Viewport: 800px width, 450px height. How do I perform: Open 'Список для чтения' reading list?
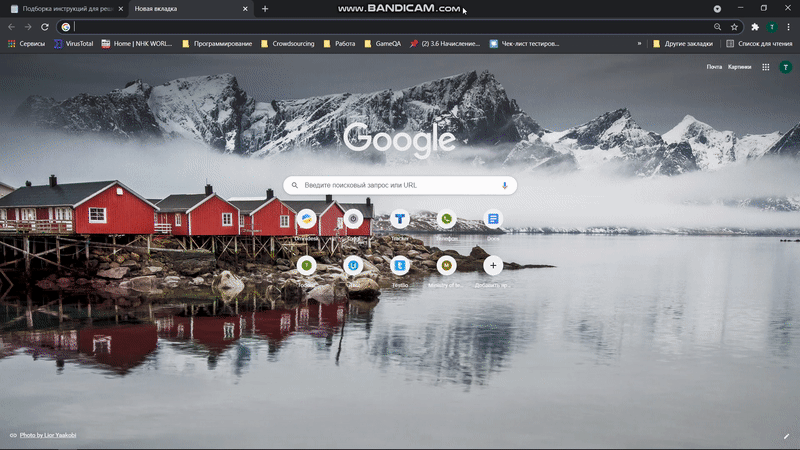click(x=759, y=44)
